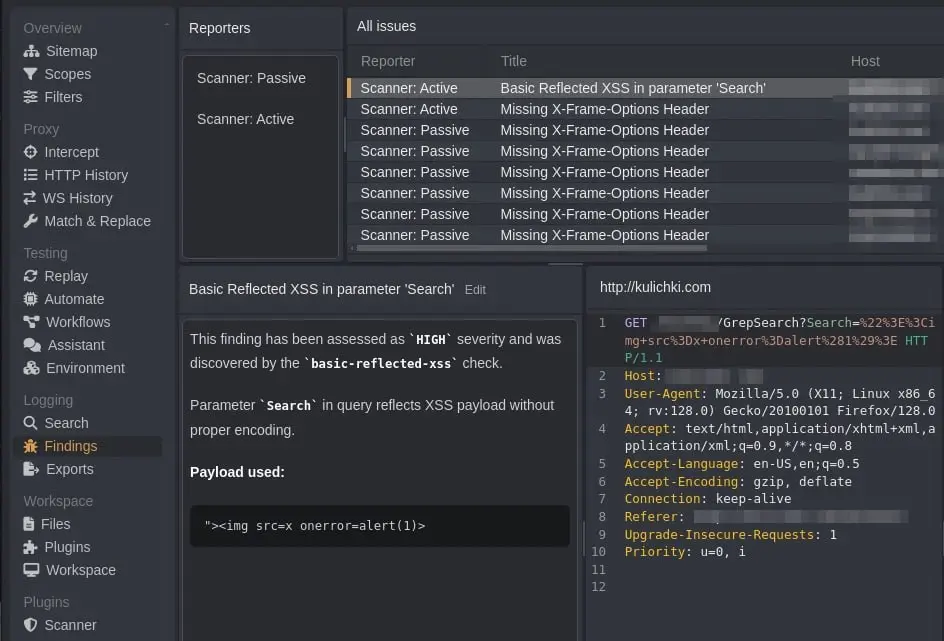Viewport: 944px width, 641px height.
Task: Click the horizontal scrollbar under issues table
Action: tap(532, 247)
